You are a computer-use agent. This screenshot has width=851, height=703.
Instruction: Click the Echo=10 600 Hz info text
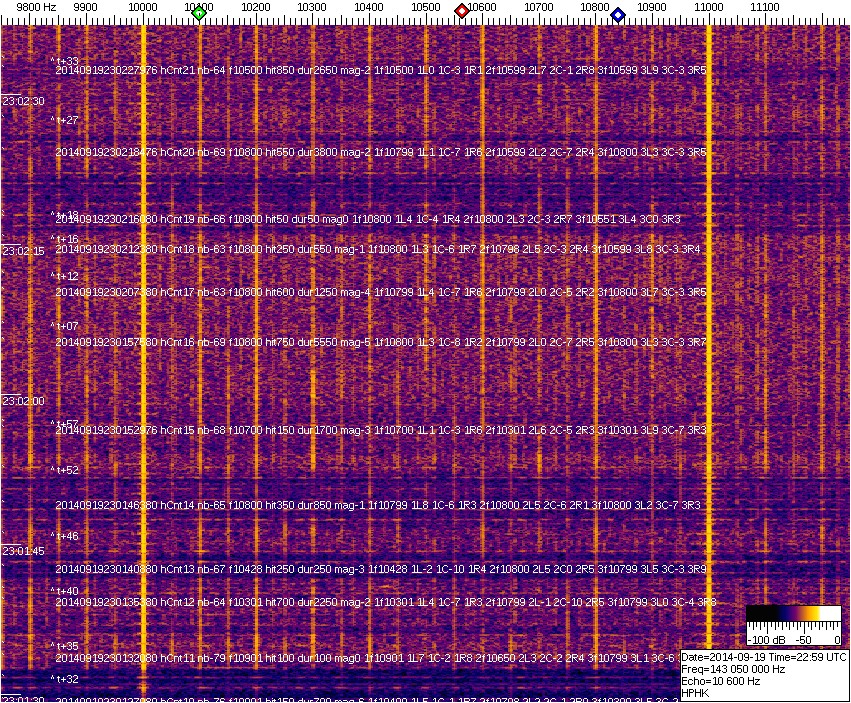[721, 681]
